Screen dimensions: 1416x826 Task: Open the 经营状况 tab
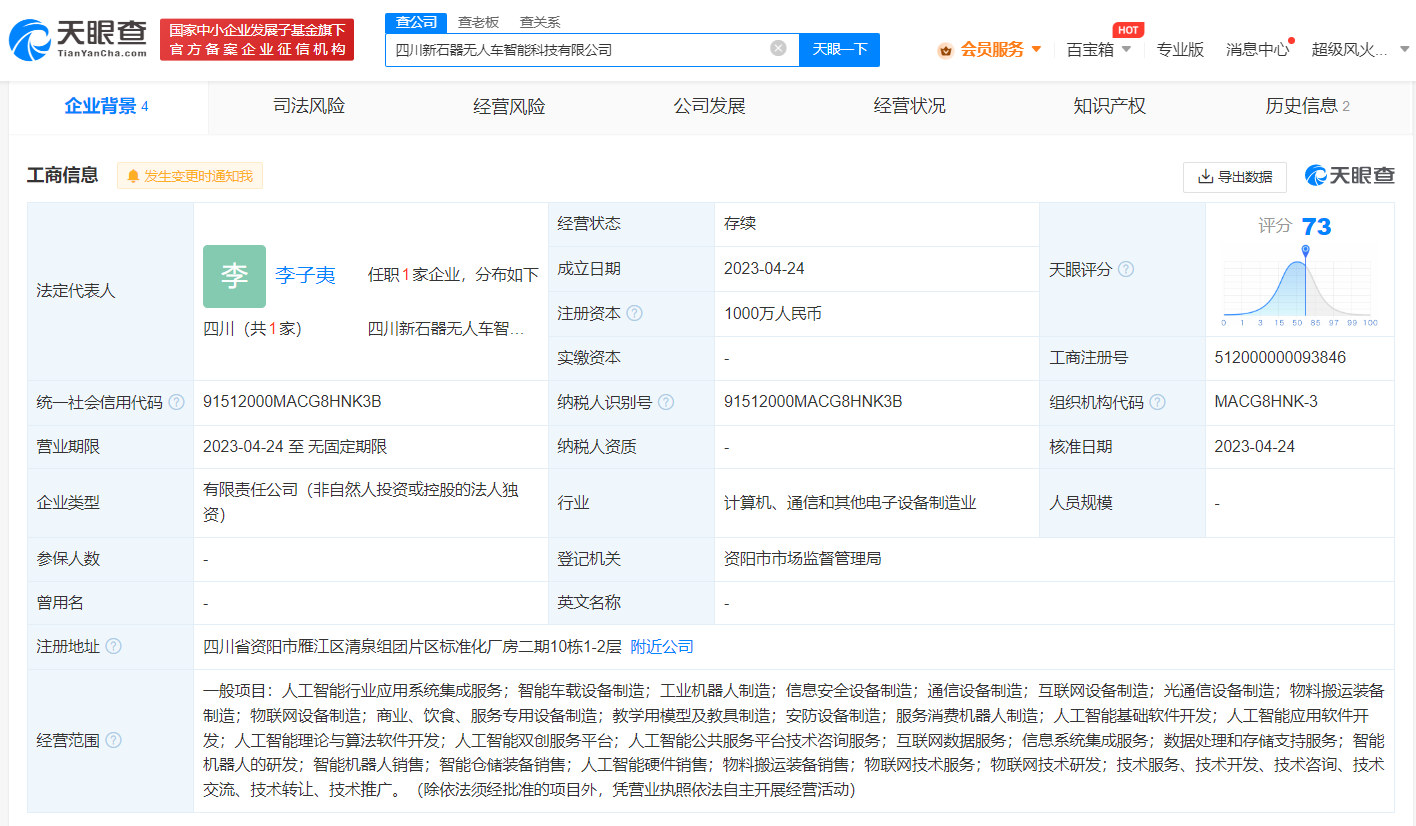(909, 106)
